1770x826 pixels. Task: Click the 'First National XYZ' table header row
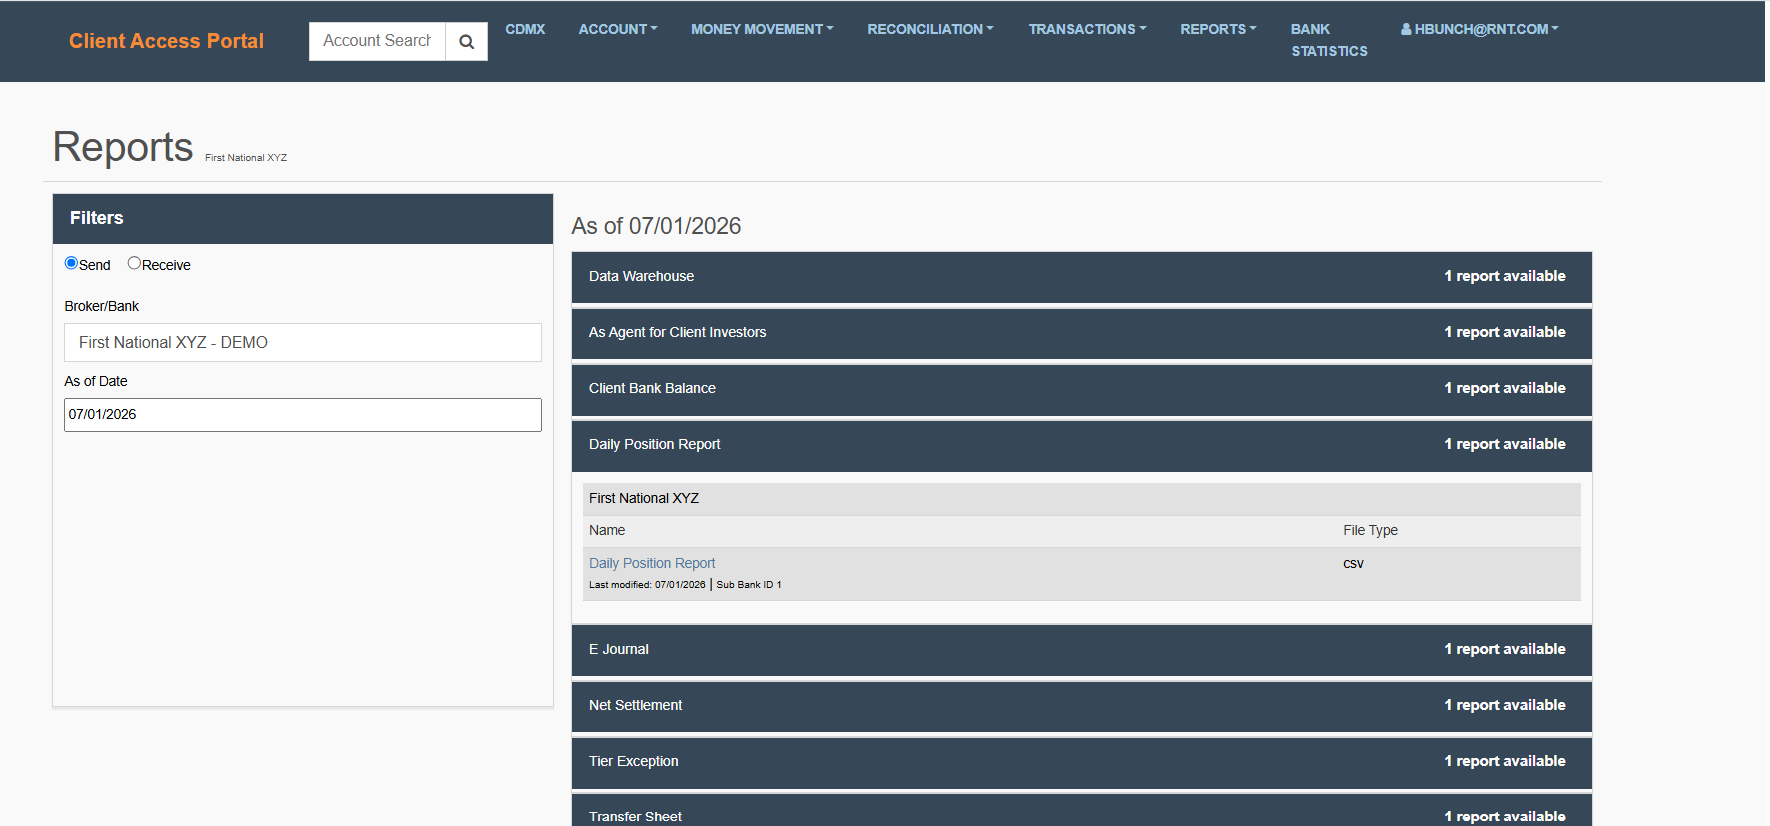(1081, 499)
